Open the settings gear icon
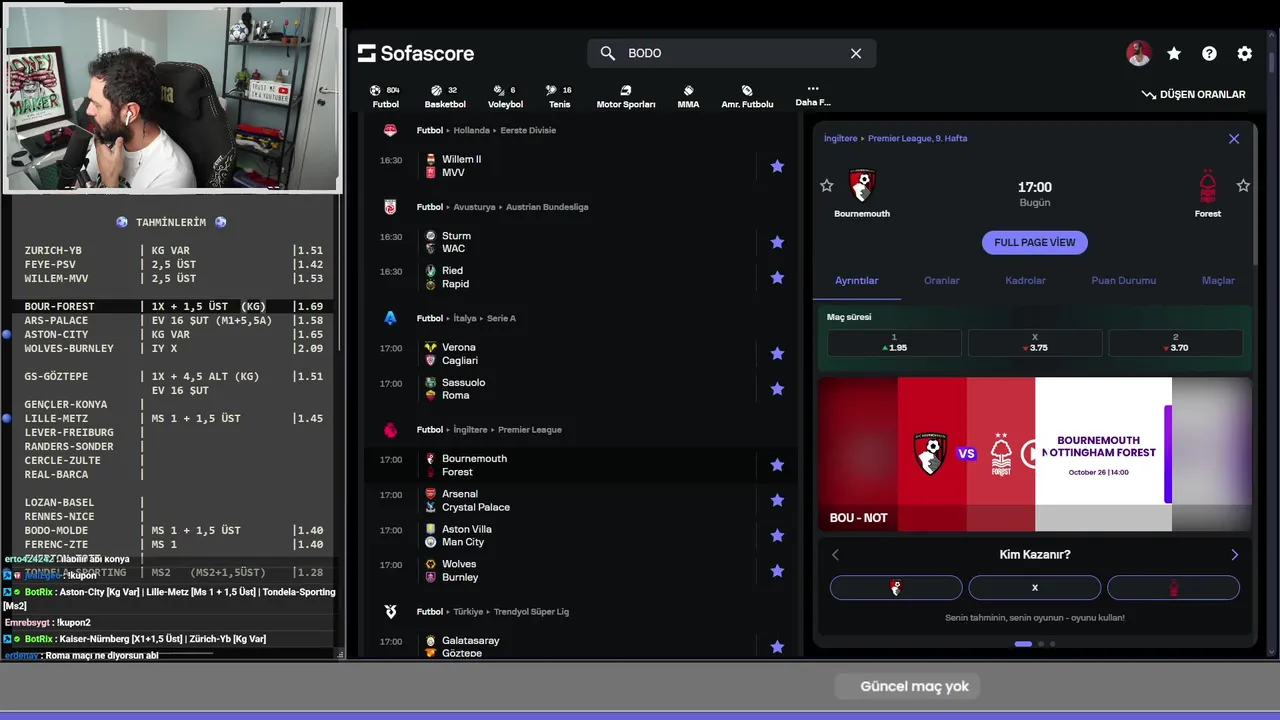The height and width of the screenshot is (720, 1280). pyautogui.click(x=1244, y=54)
